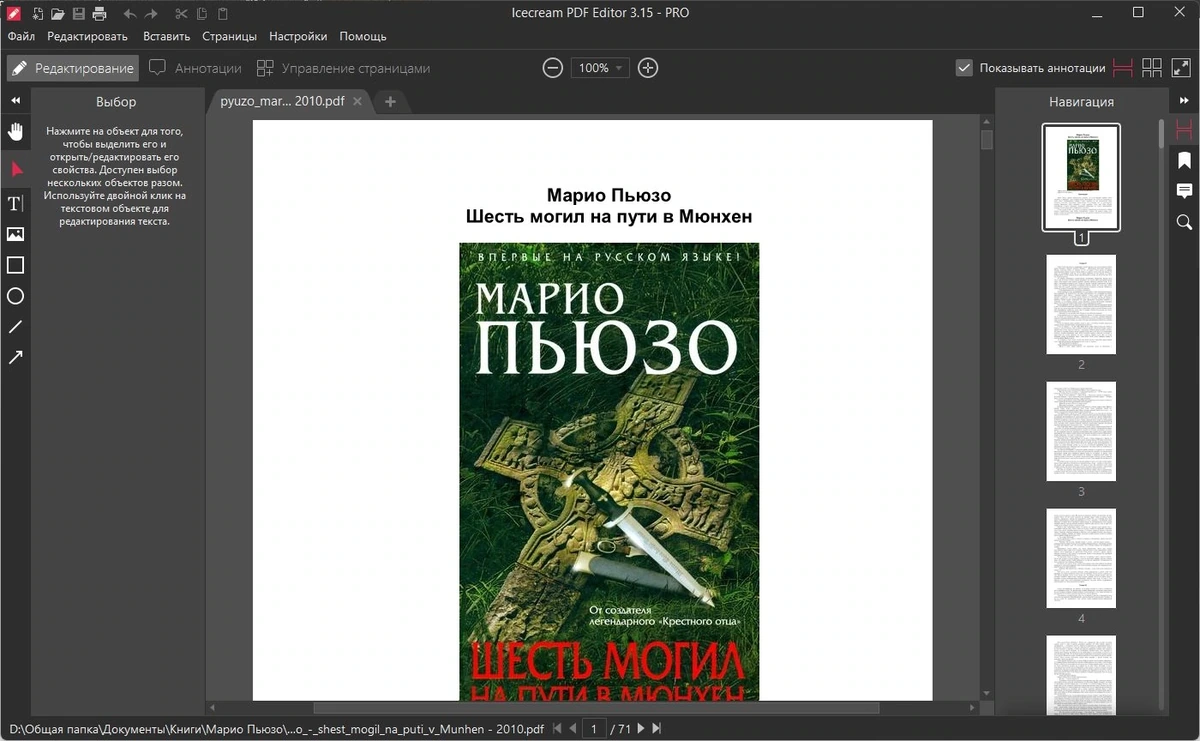Open the Файл menu
Screen dimensions: 1200x741
(21, 36)
